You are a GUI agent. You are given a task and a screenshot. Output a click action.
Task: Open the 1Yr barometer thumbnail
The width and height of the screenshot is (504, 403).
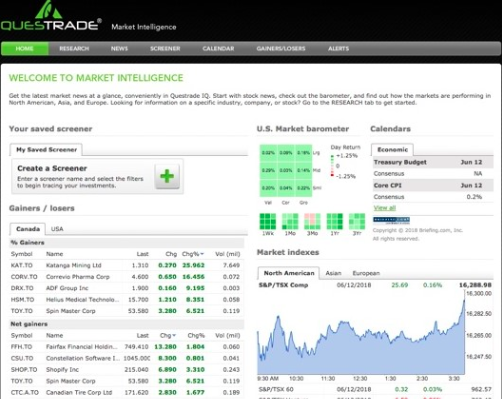click(x=335, y=221)
